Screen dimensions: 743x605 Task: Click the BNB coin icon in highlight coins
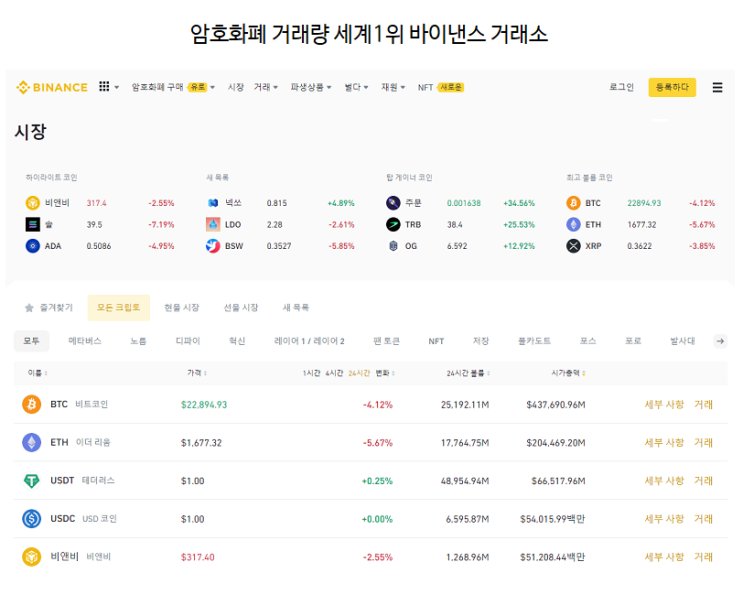(x=32, y=203)
